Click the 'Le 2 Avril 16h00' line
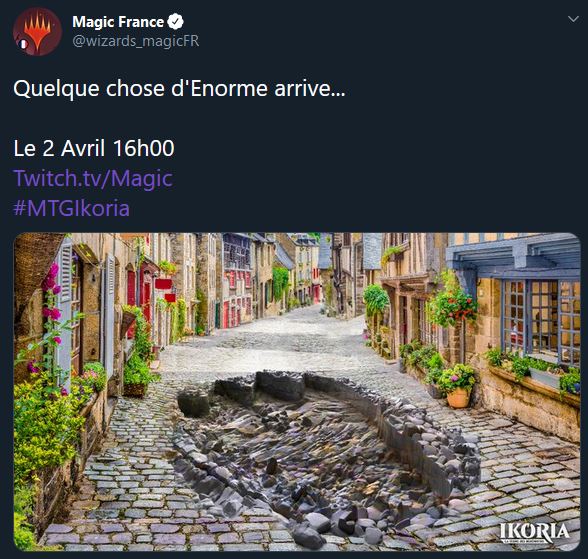588x559 pixels. tap(94, 148)
